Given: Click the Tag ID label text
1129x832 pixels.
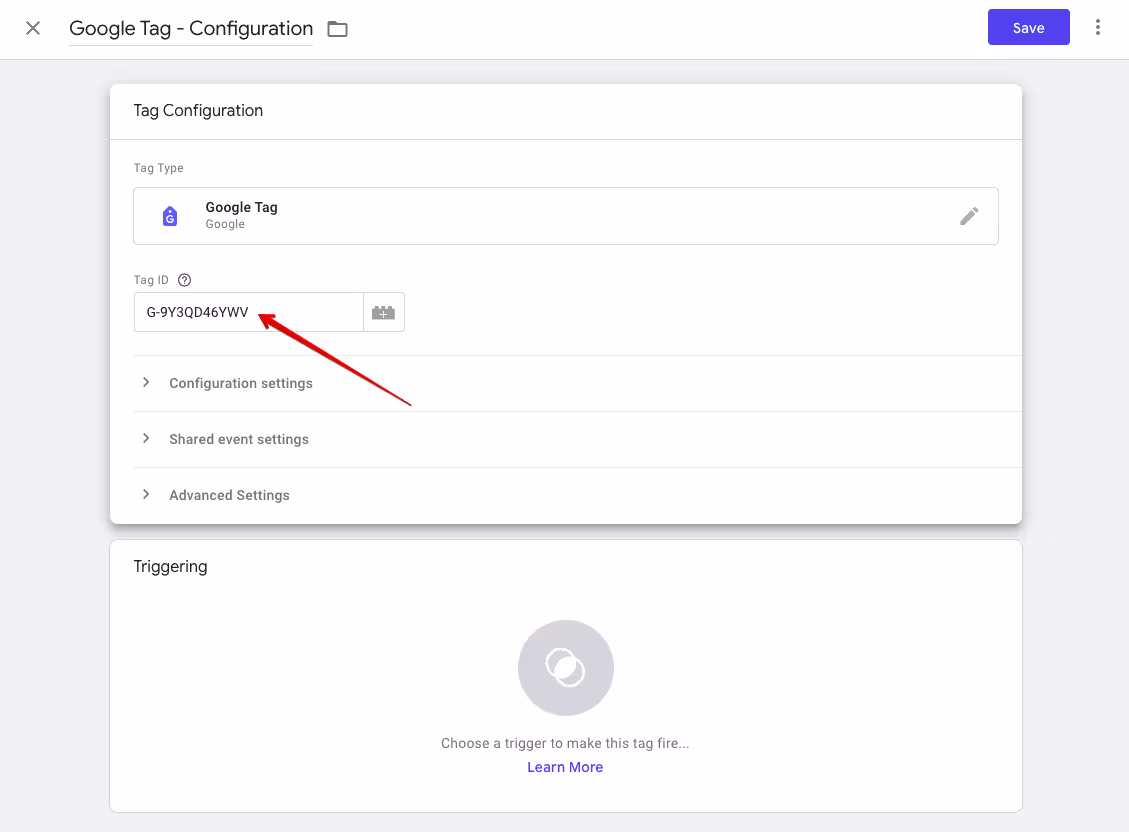Looking at the screenshot, I should 151,280.
